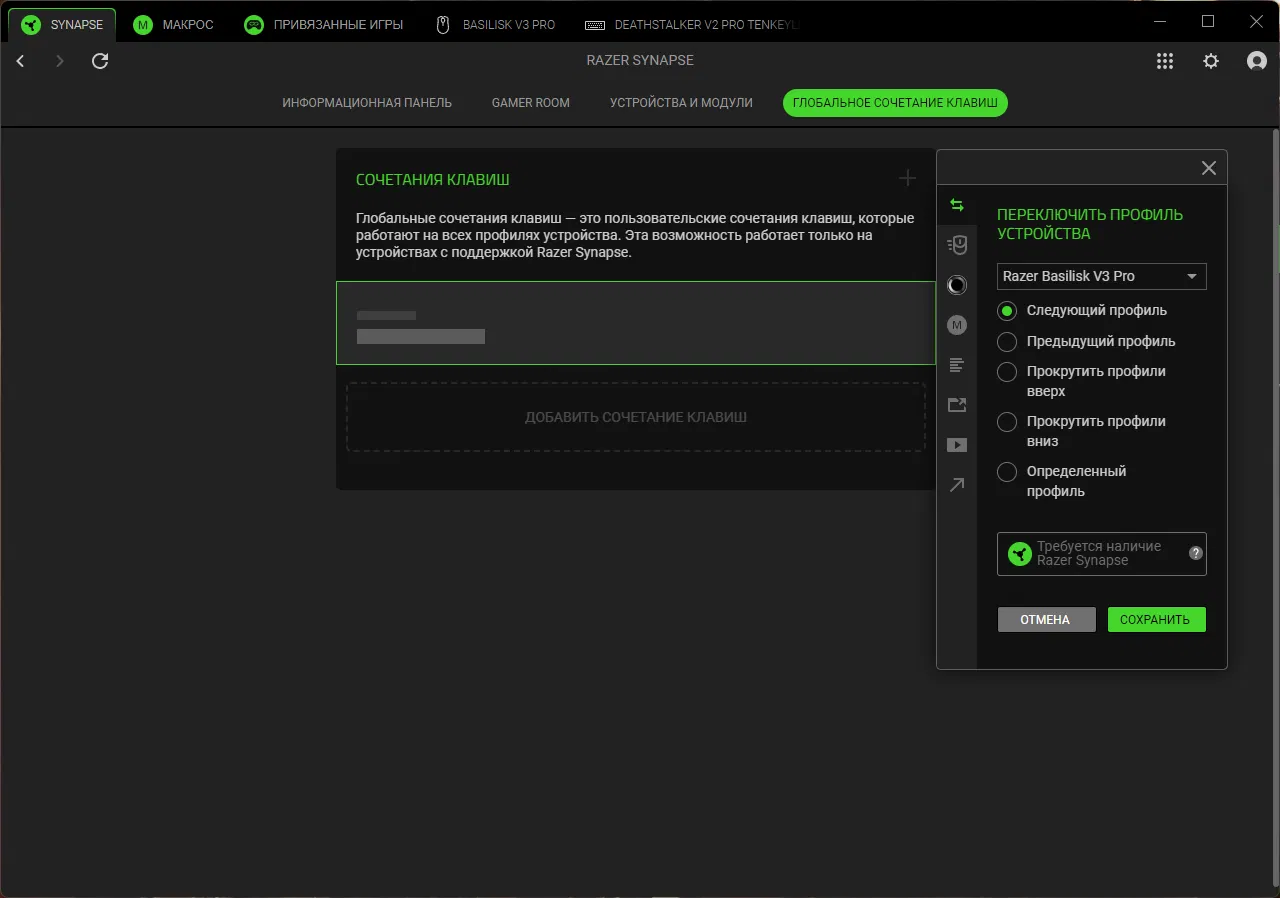
Task: Select Предыдущий профиль option
Action: (x=1086, y=342)
